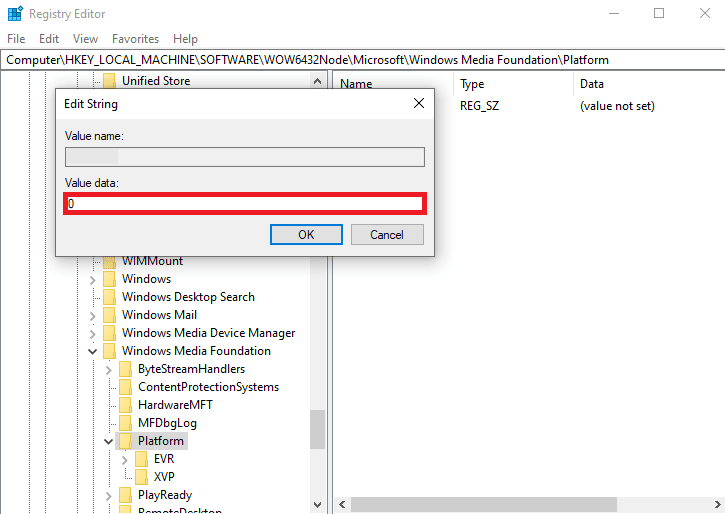Click the XVP folder icon
The image size is (725, 514).
pos(141,477)
